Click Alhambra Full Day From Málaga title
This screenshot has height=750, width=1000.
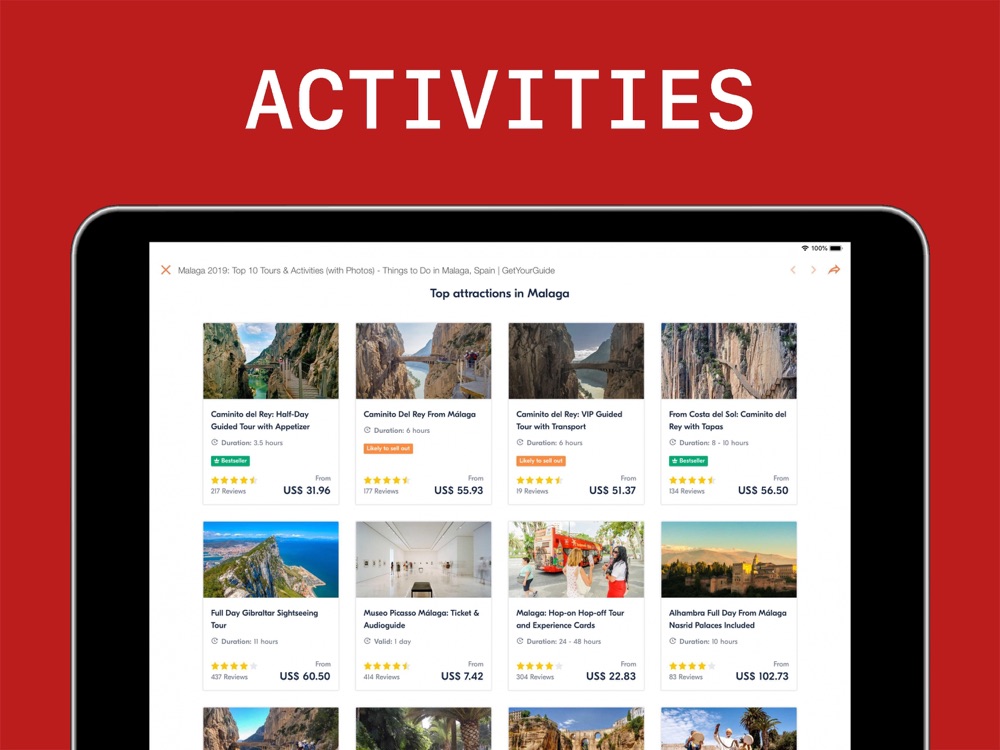point(728,619)
